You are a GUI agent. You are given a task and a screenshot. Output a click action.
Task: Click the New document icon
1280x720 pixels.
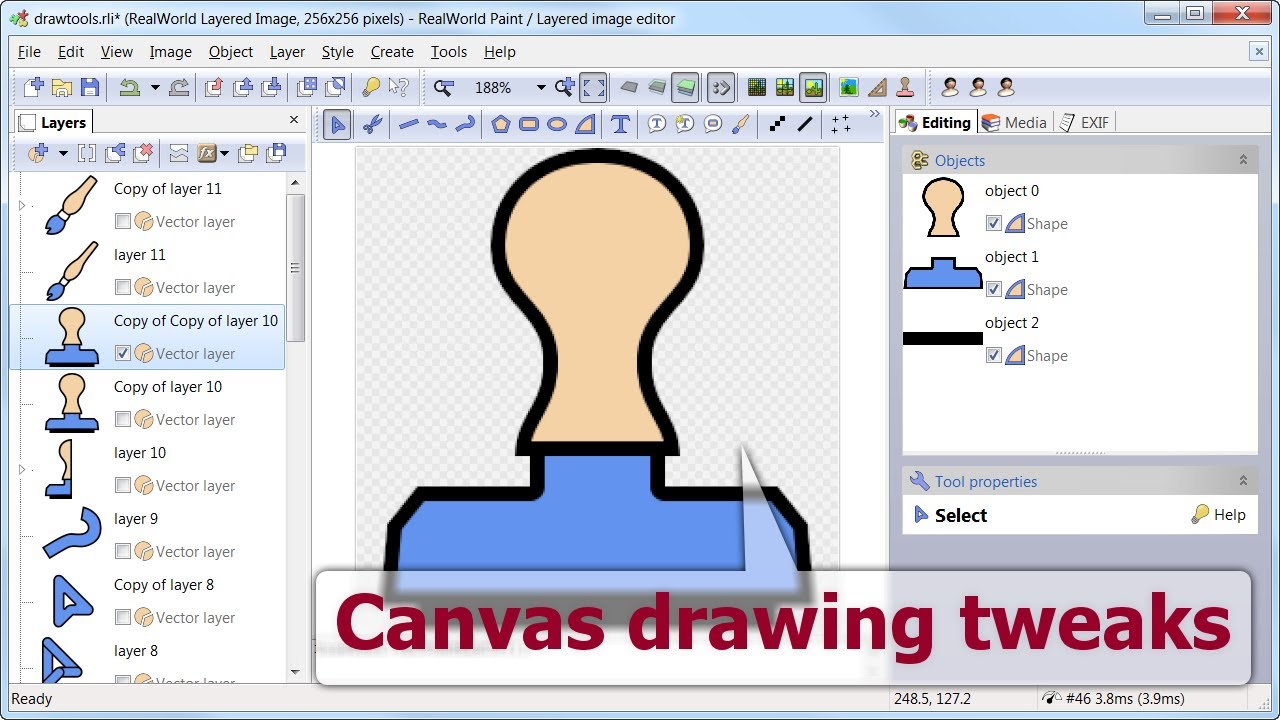[34, 87]
